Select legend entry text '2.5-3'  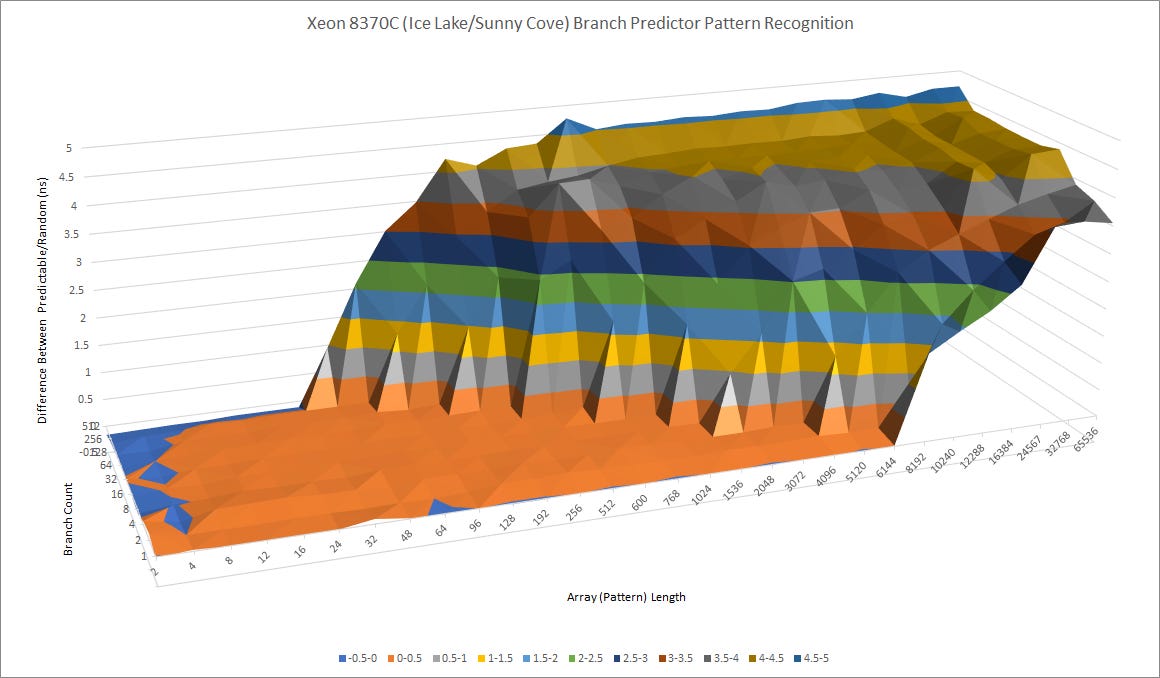pos(635,658)
